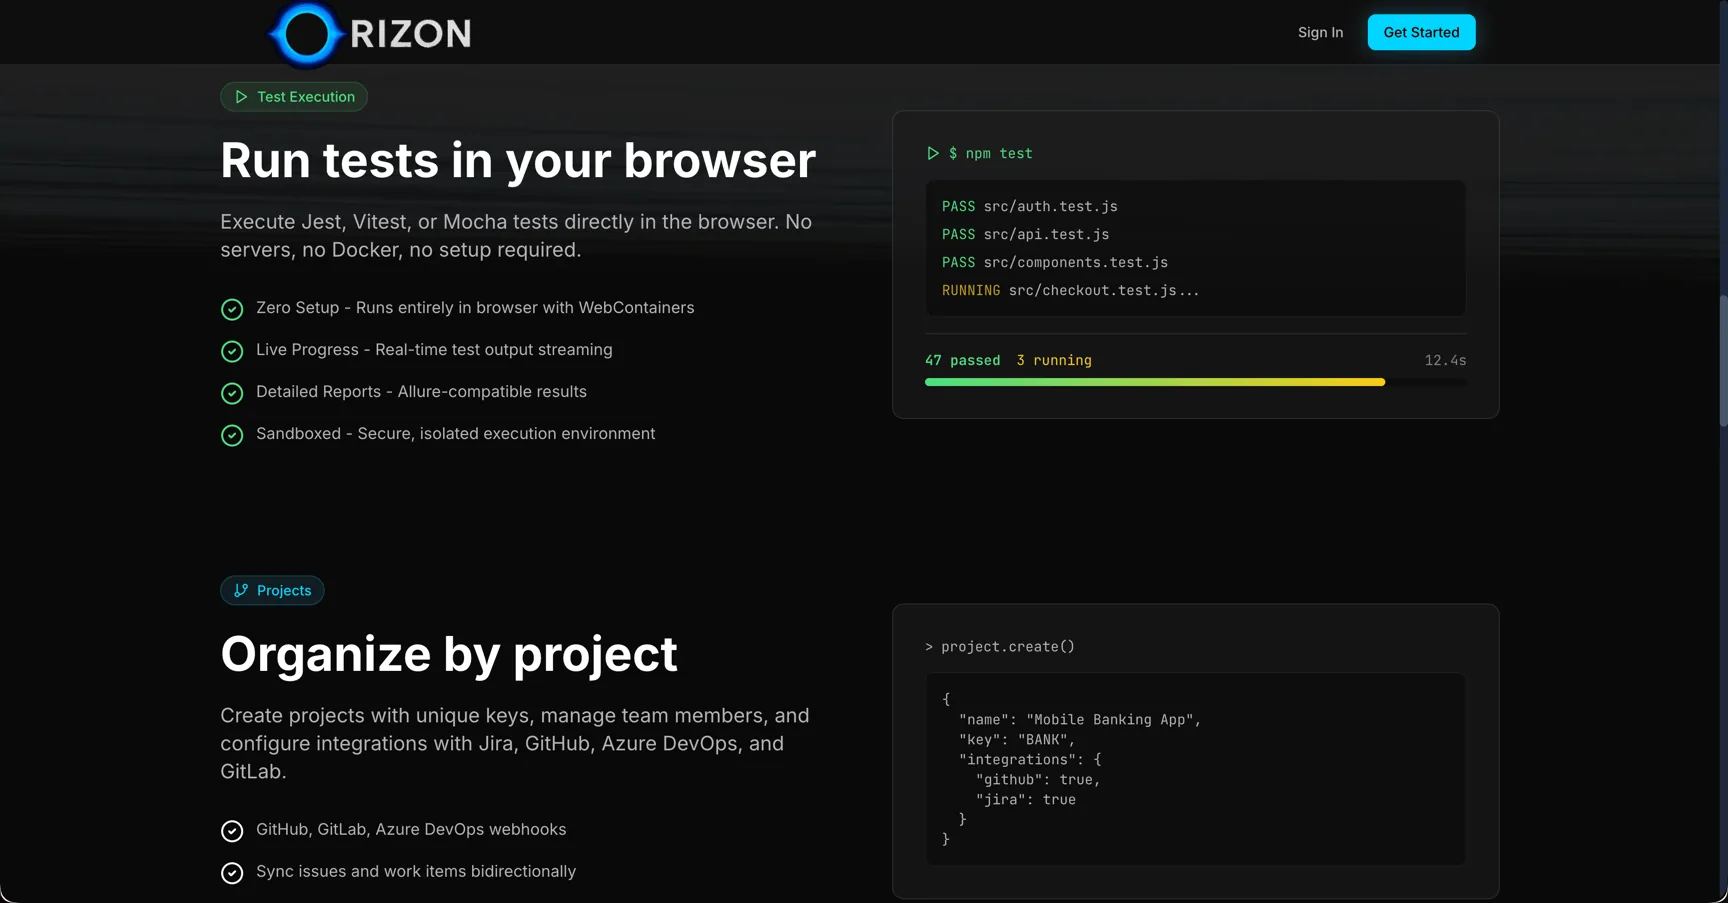Click the checkmark icon beside Sandboxed

point(232,435)
